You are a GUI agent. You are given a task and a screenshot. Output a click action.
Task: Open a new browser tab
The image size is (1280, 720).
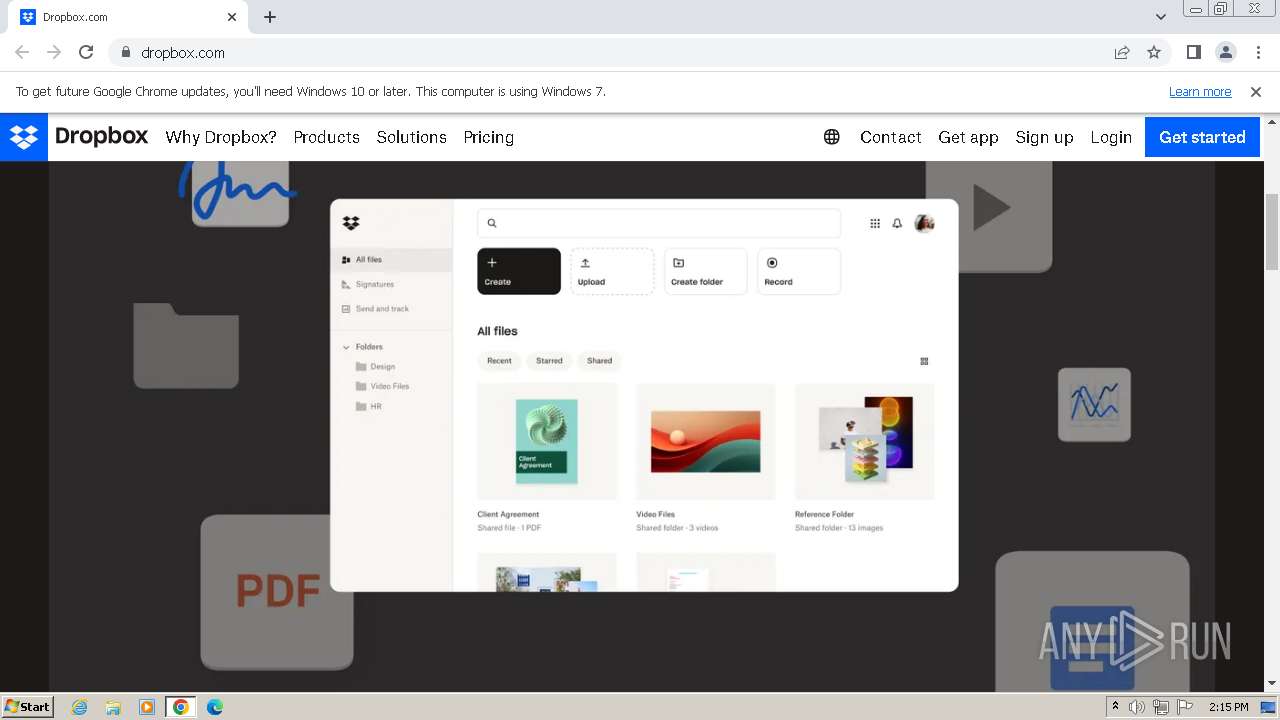270,17
